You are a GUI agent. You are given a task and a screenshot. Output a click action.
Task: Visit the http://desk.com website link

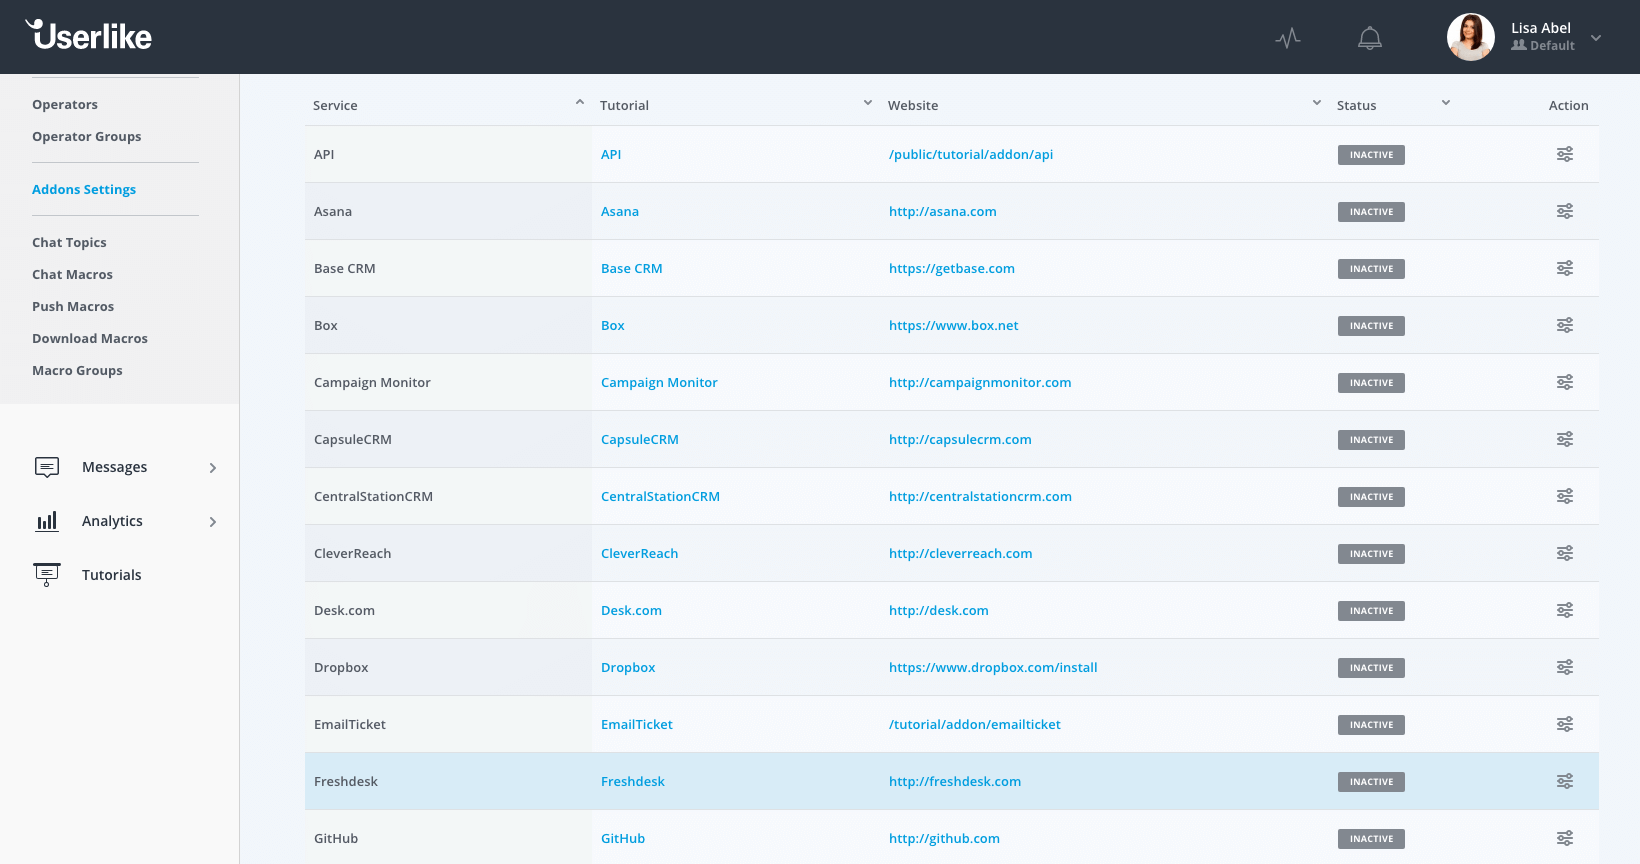click(x=938, y=610)
